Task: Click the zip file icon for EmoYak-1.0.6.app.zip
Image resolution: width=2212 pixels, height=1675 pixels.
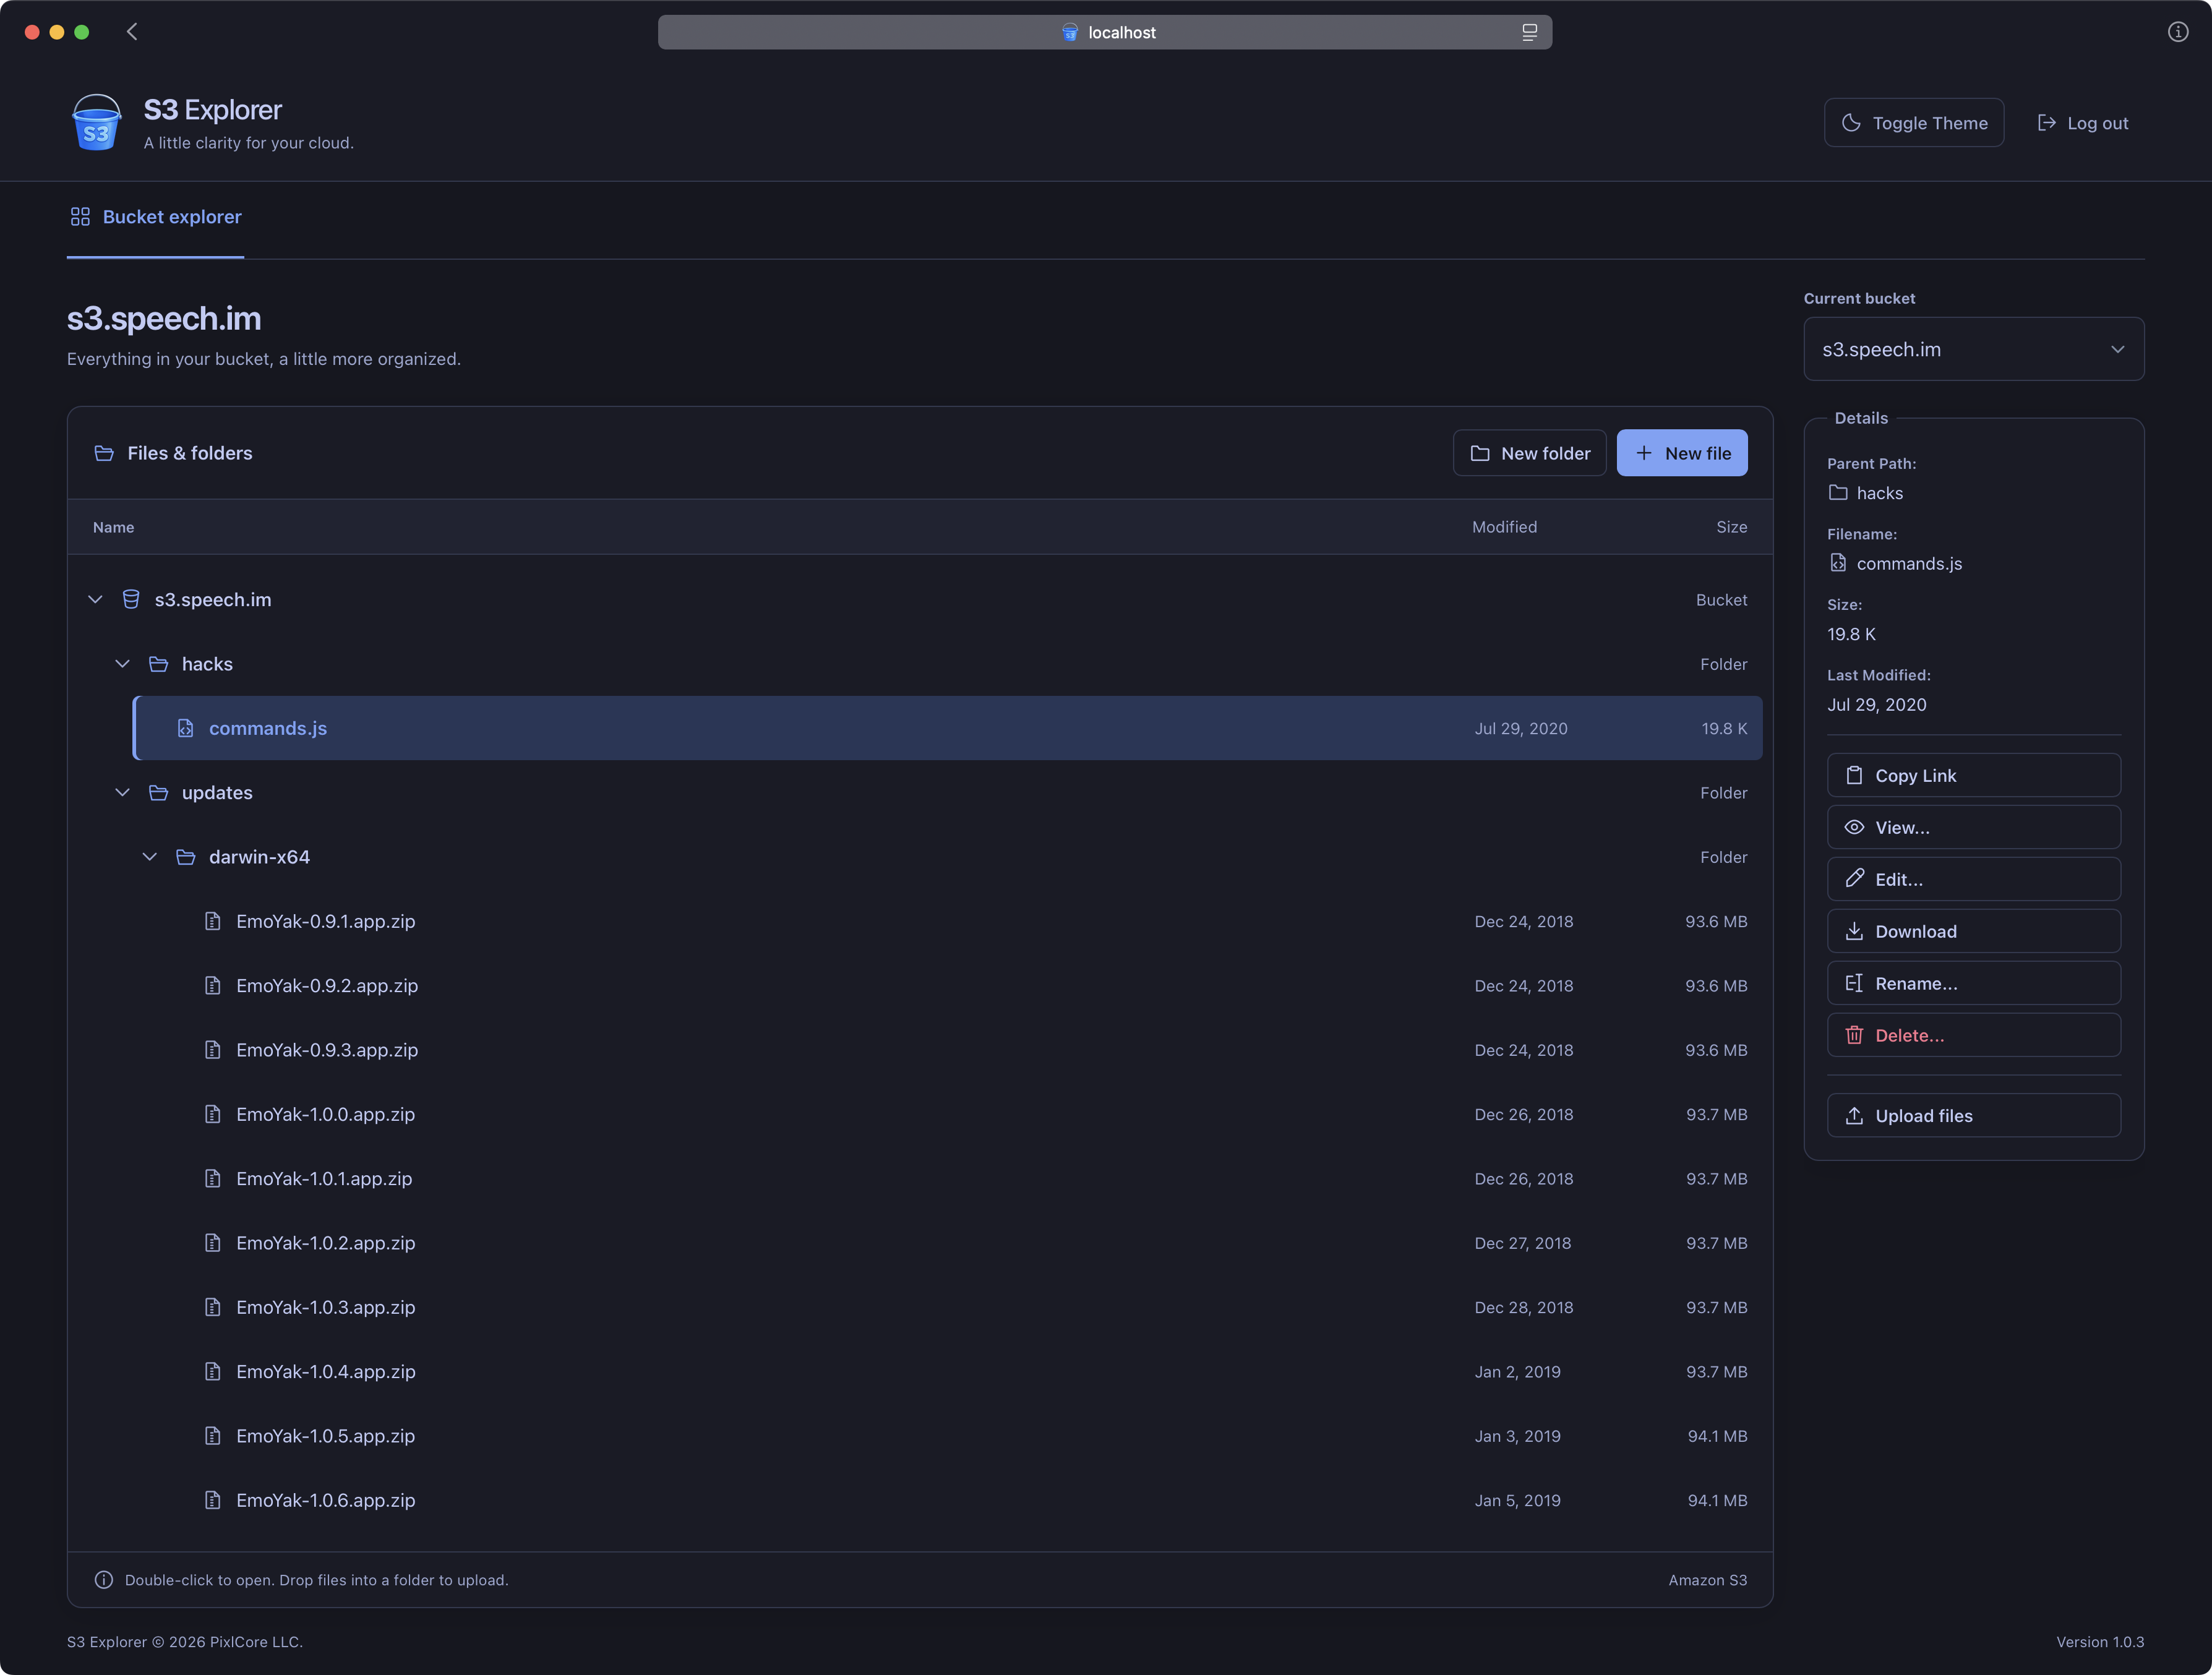Action: coord(212,1500)
